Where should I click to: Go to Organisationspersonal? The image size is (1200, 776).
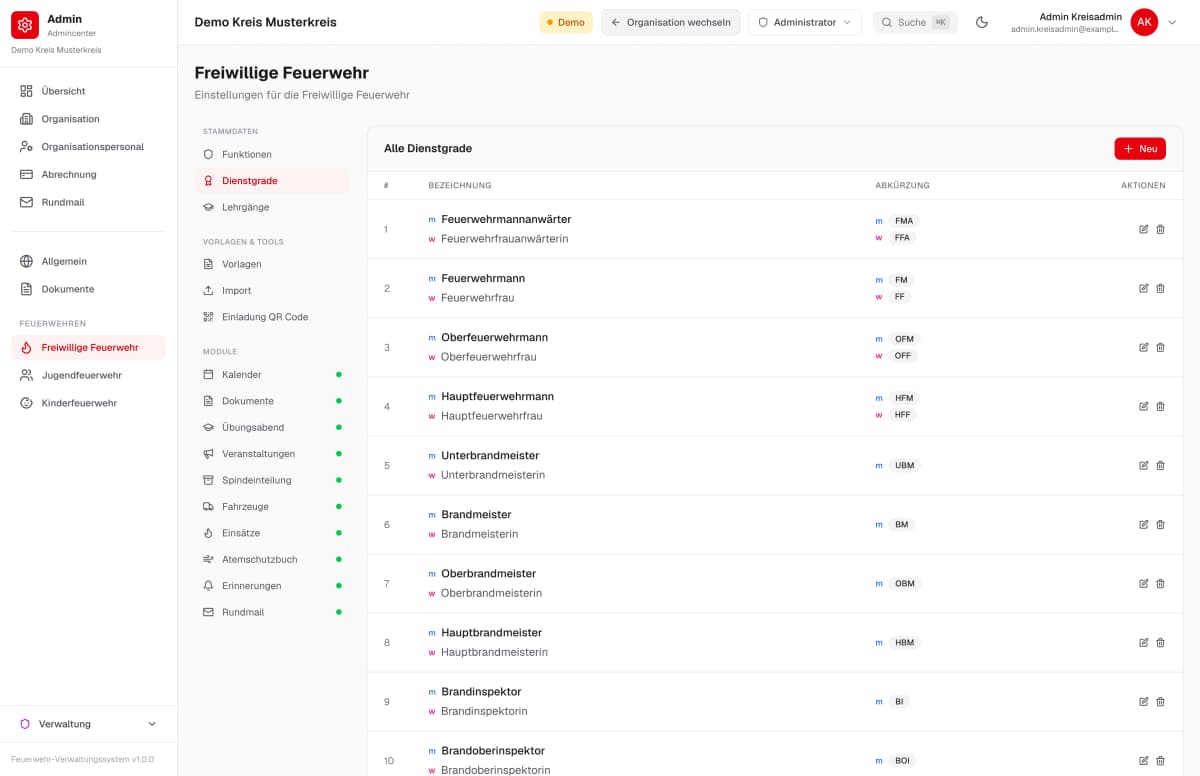coord(89,146)
